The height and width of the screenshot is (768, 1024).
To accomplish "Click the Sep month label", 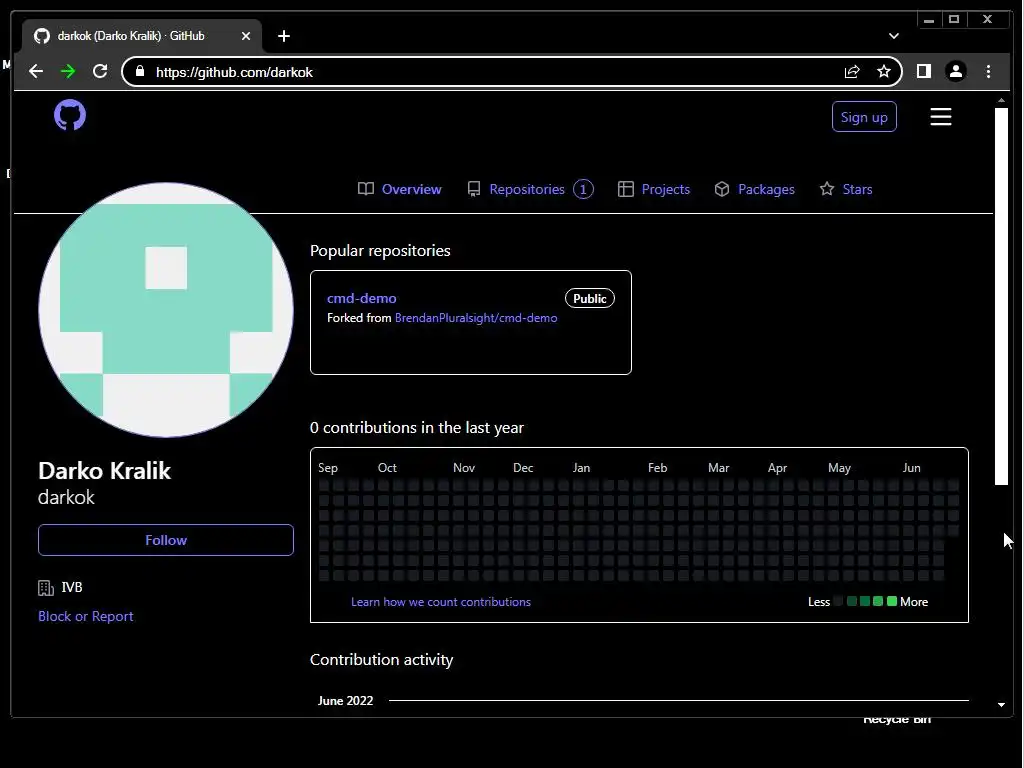I will 328,468.
